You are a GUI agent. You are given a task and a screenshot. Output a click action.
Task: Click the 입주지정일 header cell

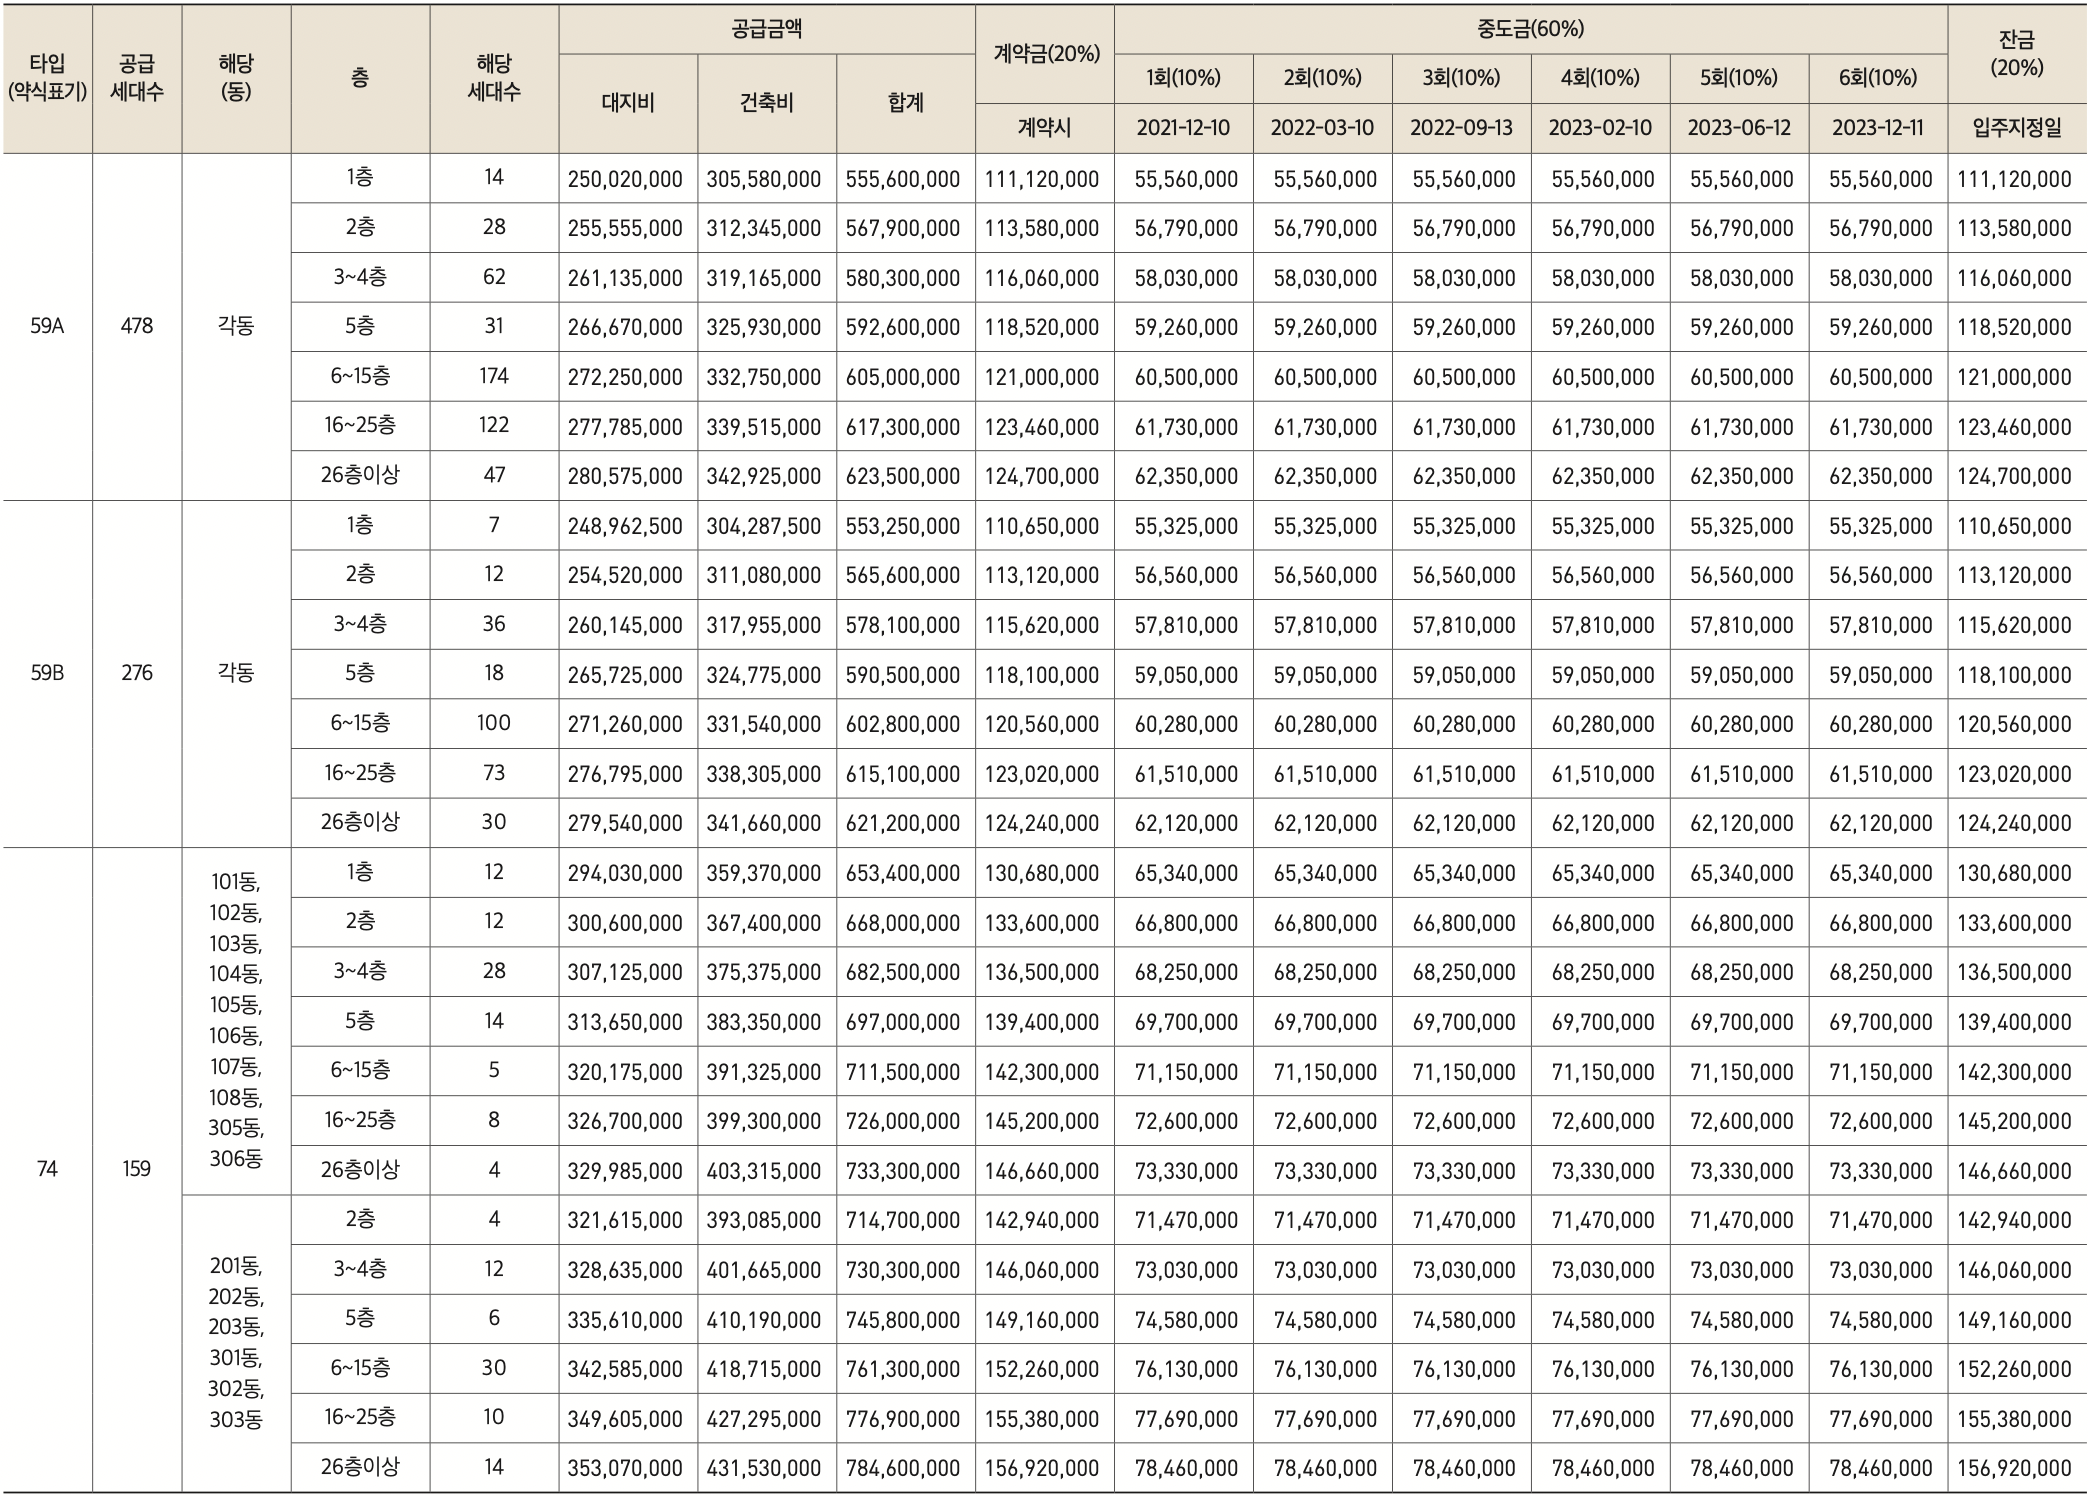(2016, 128)
